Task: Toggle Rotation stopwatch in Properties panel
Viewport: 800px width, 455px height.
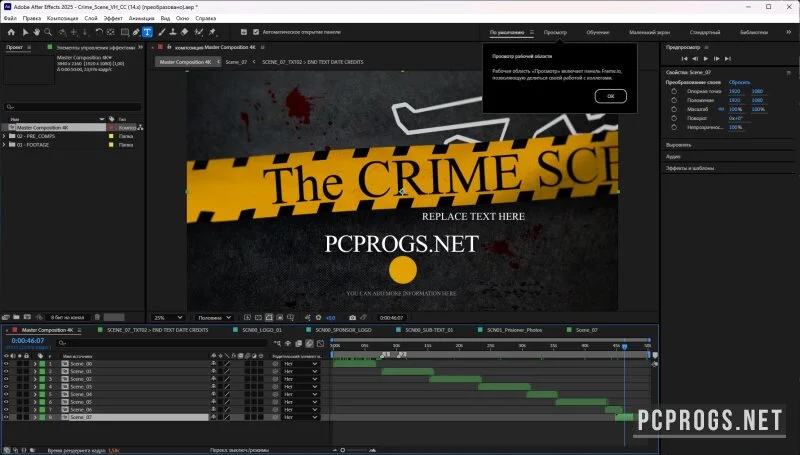Action: point(674,118)
